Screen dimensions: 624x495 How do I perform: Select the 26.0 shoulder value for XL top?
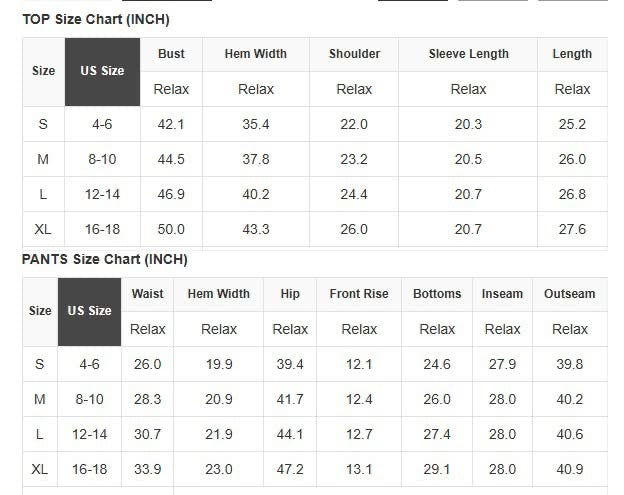pos(354,230)
